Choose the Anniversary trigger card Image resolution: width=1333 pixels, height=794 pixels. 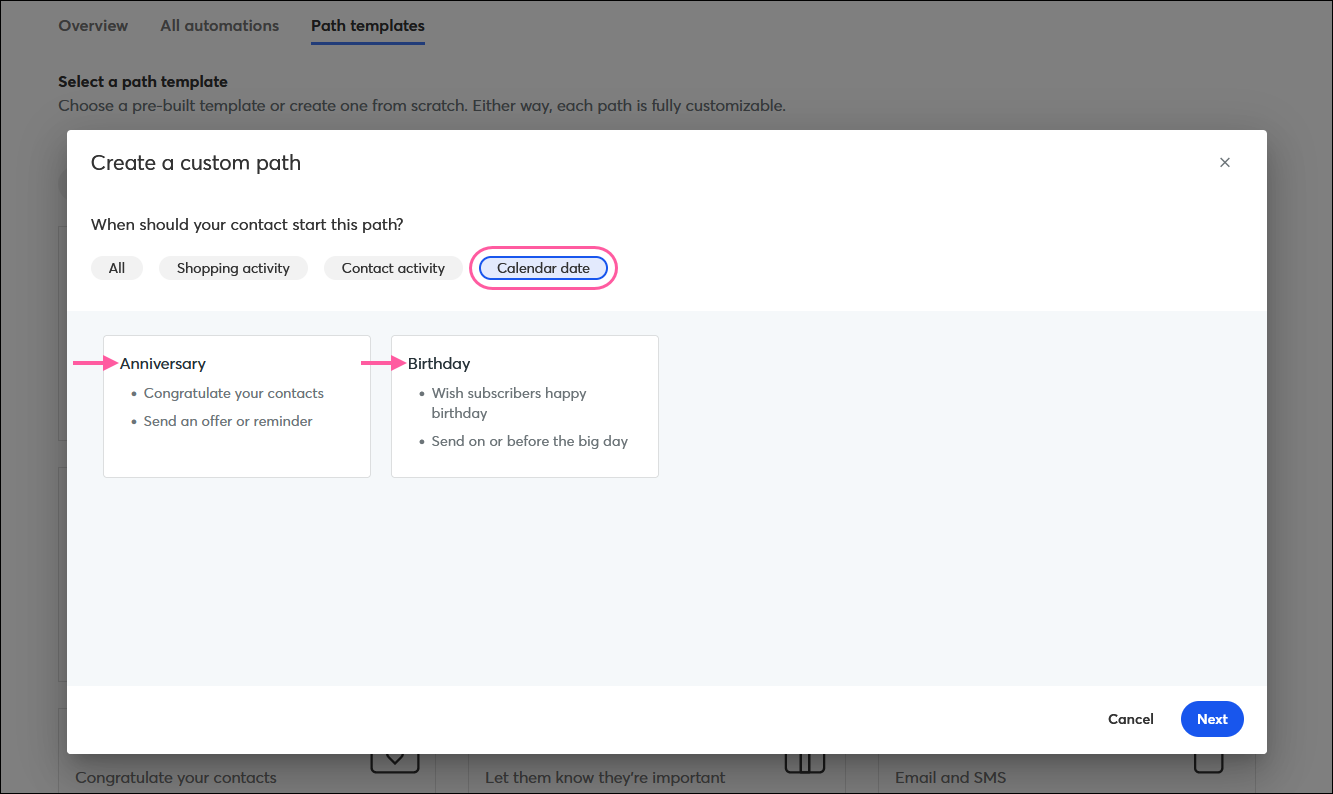click(237, 406)
